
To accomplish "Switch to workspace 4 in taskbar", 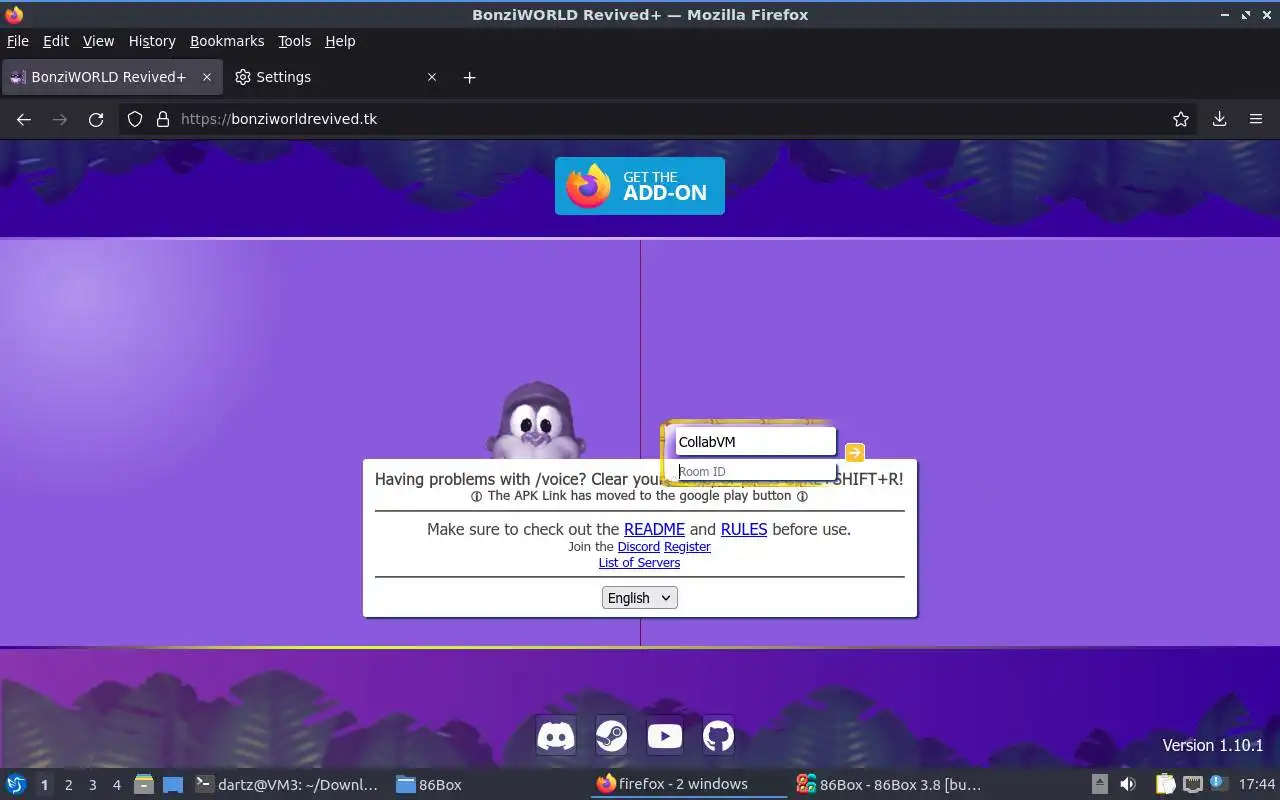I will pos(116,785).
